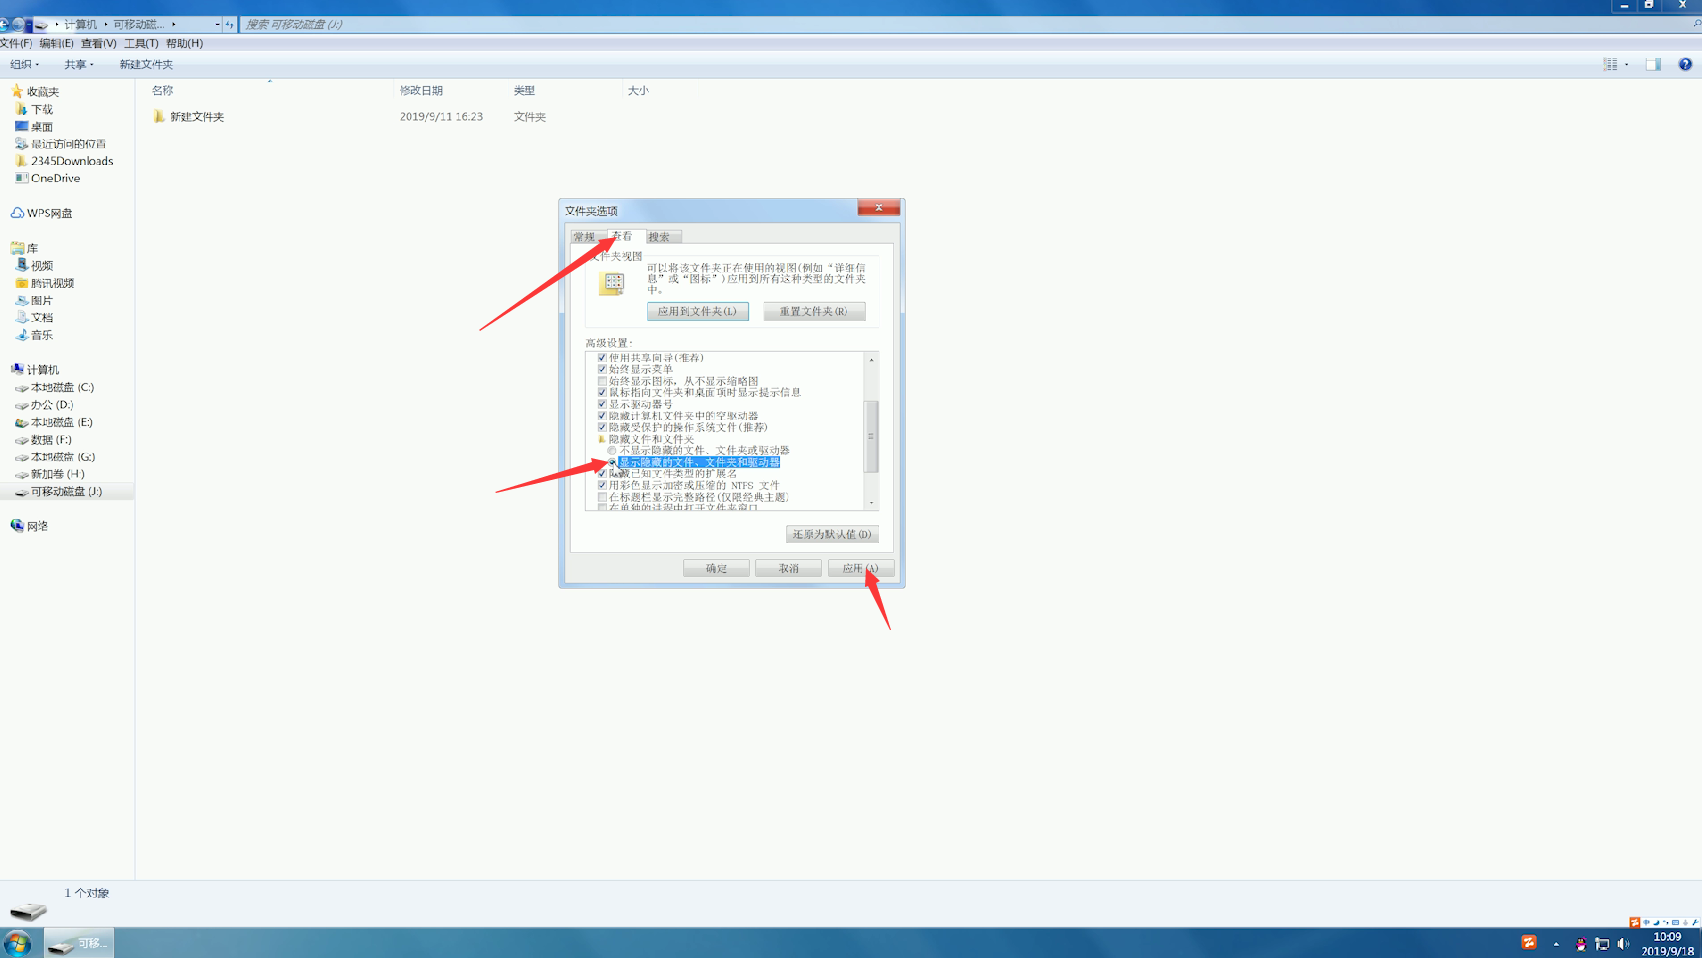Select 图片 library in sidebar

pyautogui.click(x=34, y=300)
